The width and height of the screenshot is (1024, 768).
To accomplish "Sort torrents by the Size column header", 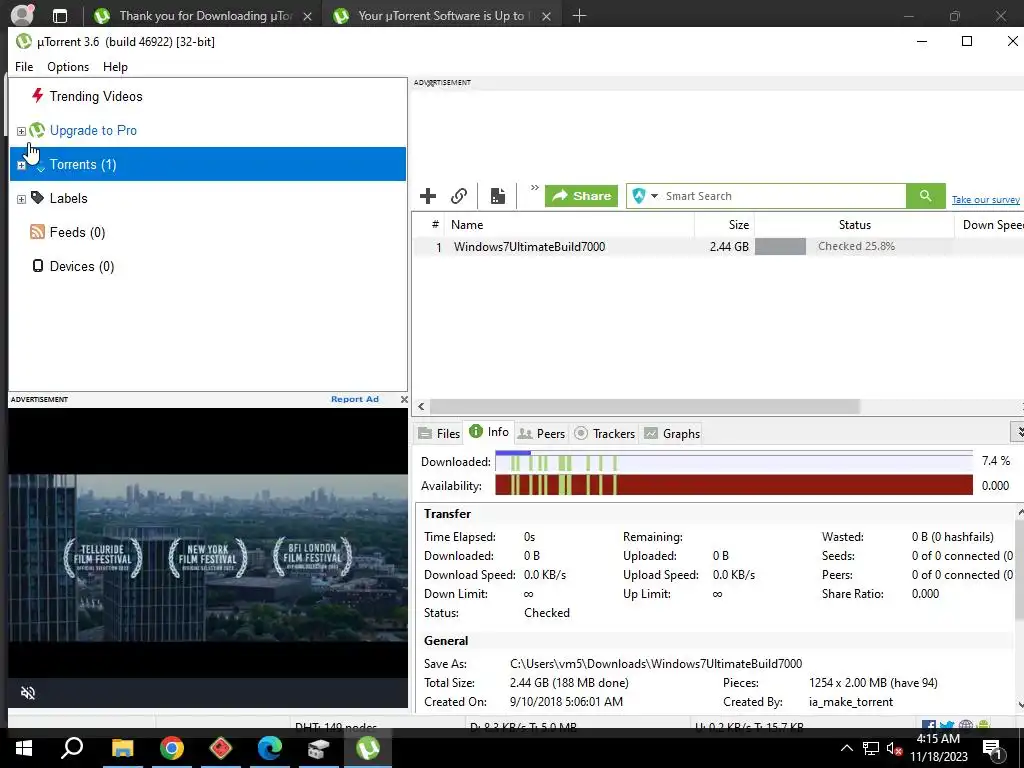I will [724, 225].
